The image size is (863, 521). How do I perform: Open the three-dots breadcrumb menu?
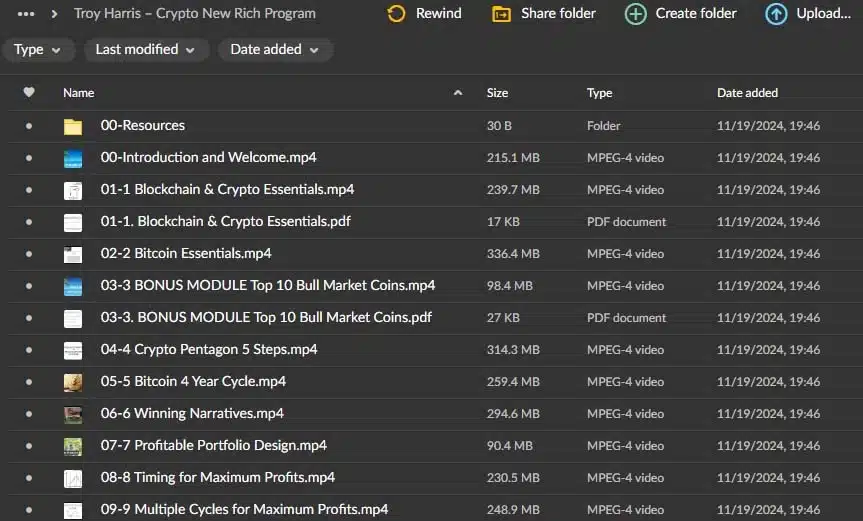pos(26,14)
